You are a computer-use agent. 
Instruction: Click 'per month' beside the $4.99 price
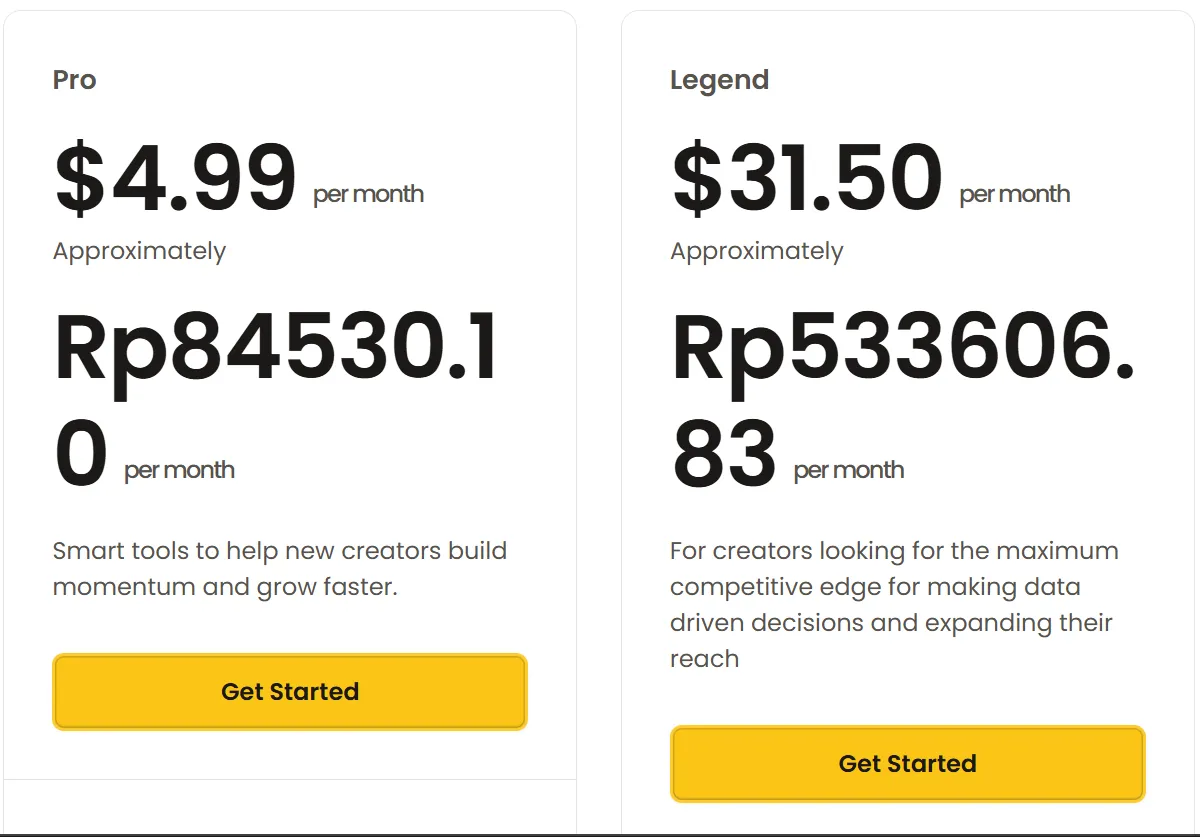coord(368,194)
